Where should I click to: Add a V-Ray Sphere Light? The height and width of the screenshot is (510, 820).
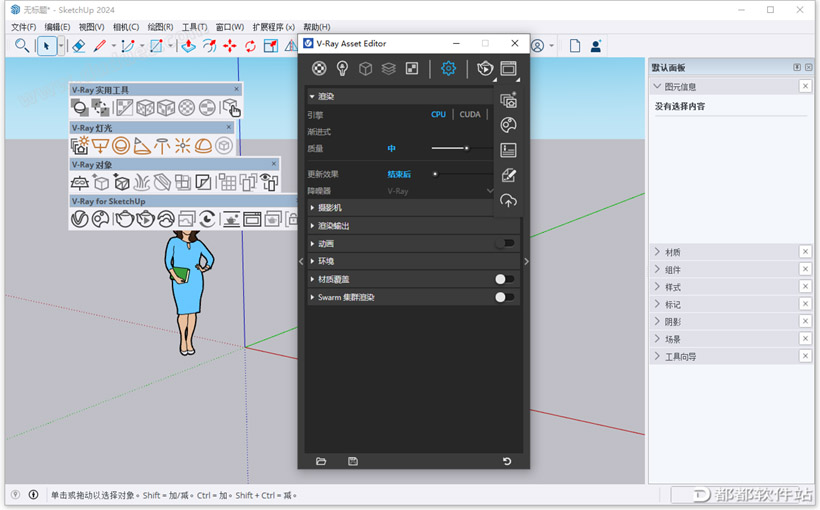point(121,145)
